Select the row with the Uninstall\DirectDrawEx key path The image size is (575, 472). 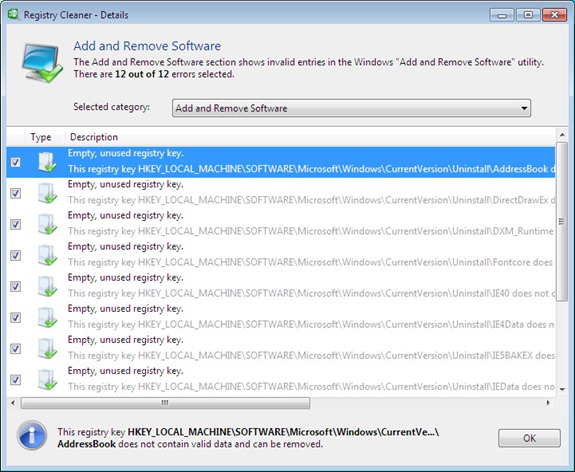pyautogui.click(x=281, y=193)
